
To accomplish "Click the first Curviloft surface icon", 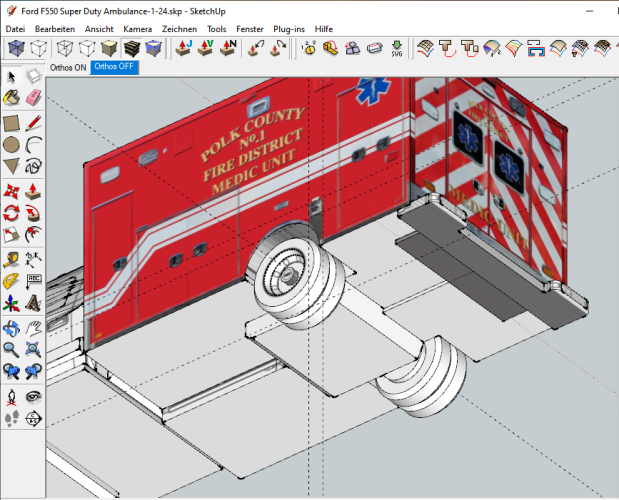I will point(425,48).
